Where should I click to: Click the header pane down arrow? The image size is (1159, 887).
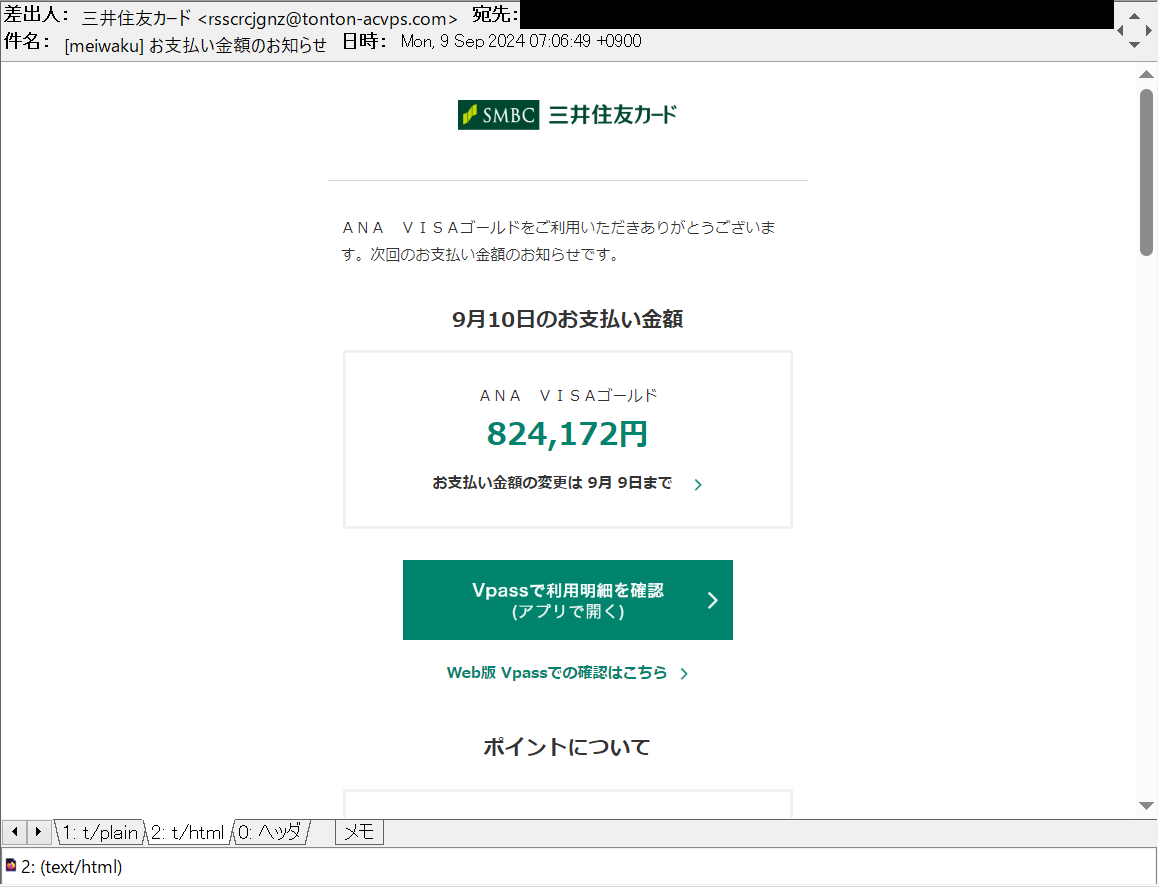[x=1135, y=45]
